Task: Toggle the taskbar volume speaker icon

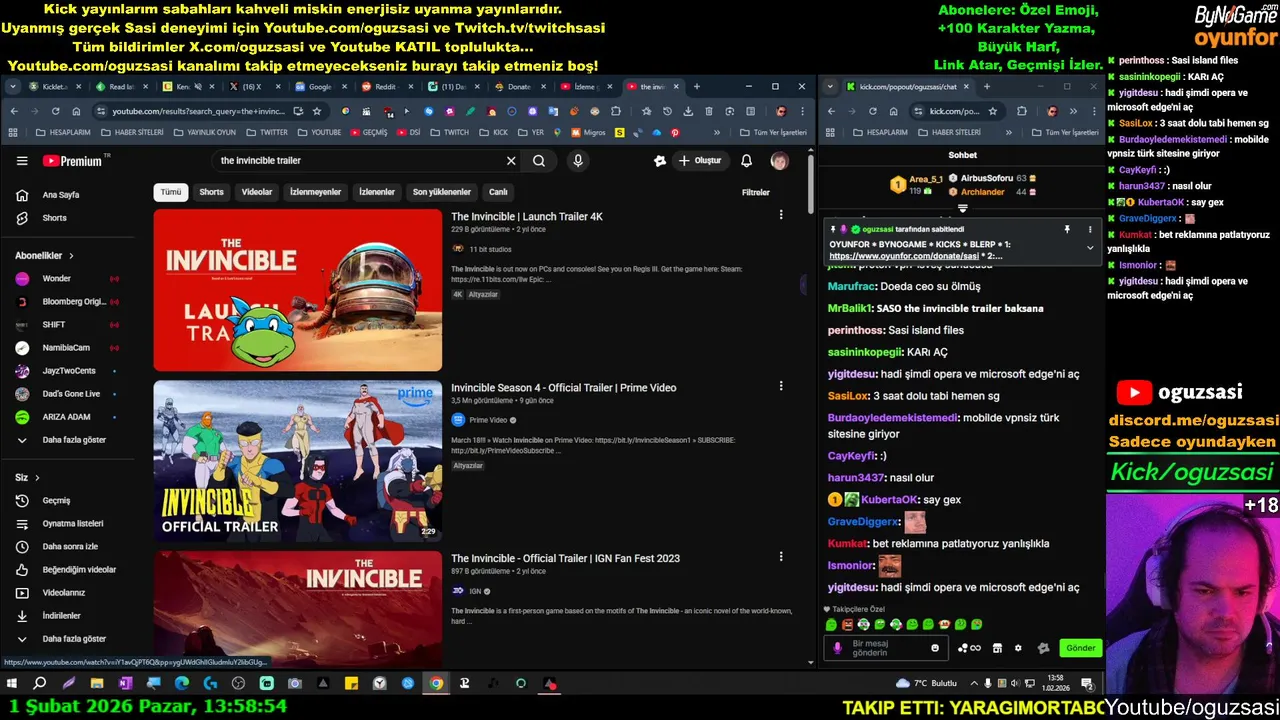Action: point(1016,684)
